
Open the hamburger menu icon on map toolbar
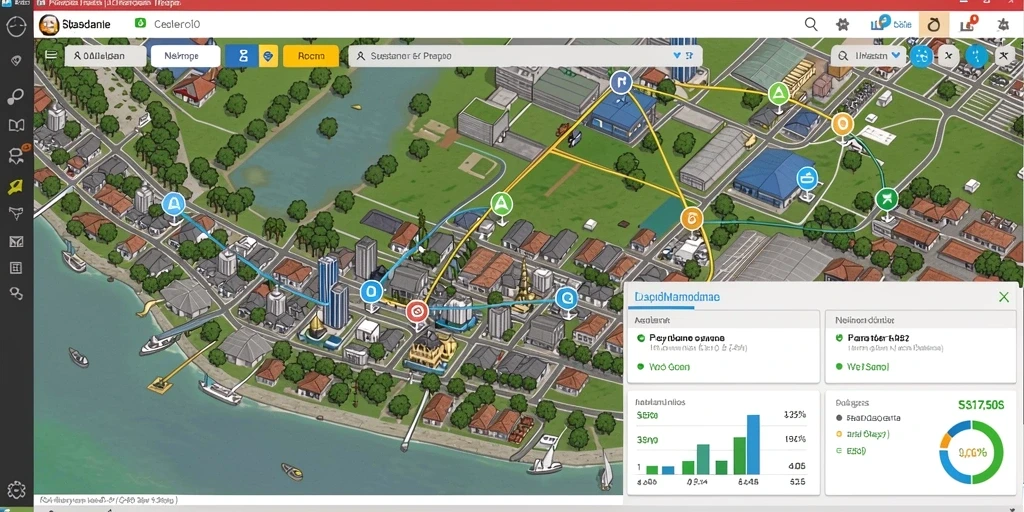(52, 56)
